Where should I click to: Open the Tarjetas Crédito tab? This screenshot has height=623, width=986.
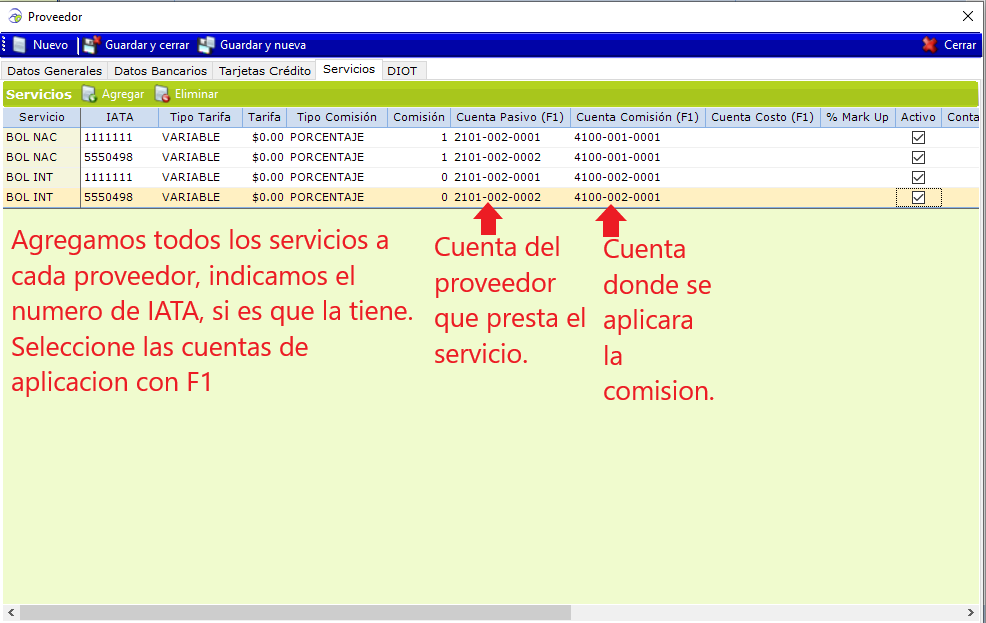click(264, 71)
